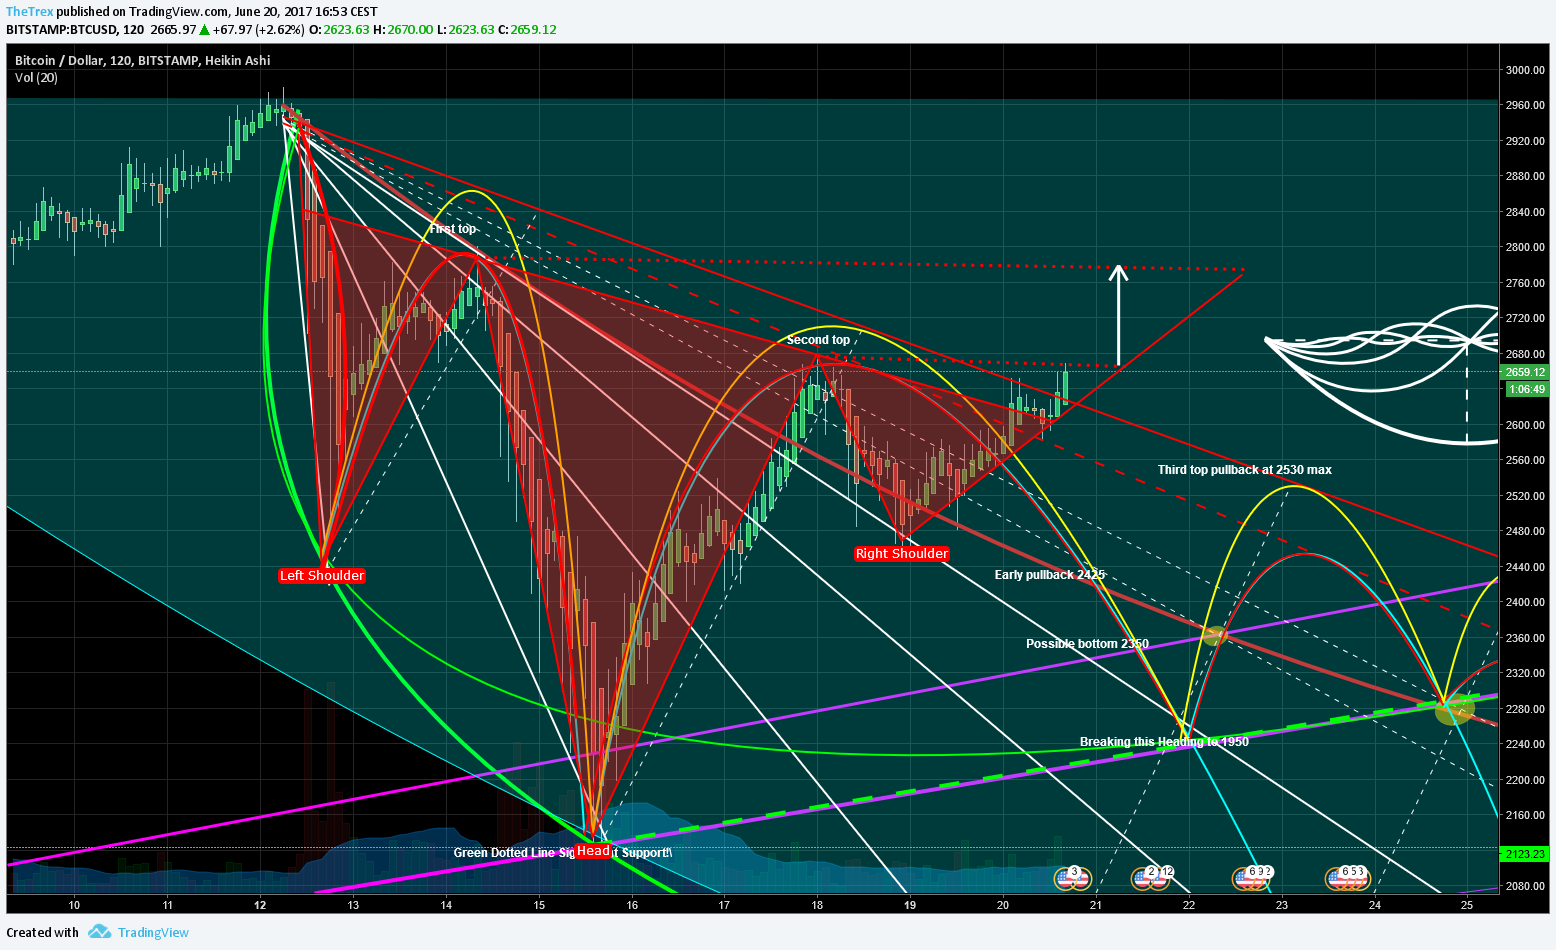
Task: Click the +67.97 (+2.62%) change value
Action: point(260,29)
